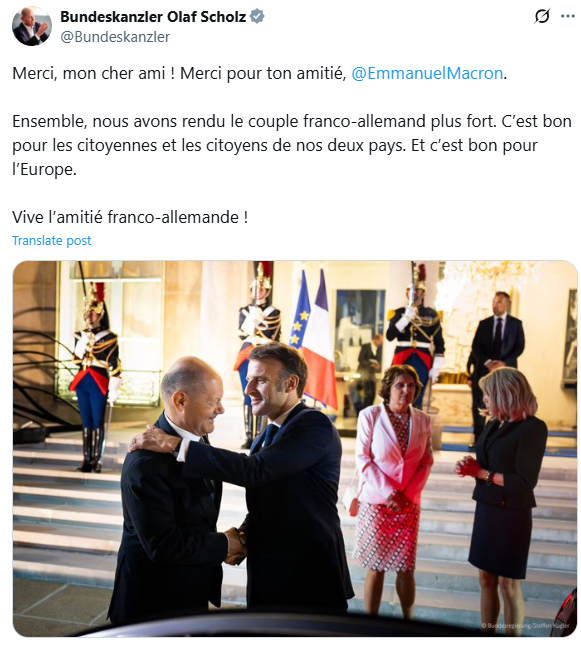
Task: Click the 'Merci, mon cher ami' sentence
Action: [93, 73]
